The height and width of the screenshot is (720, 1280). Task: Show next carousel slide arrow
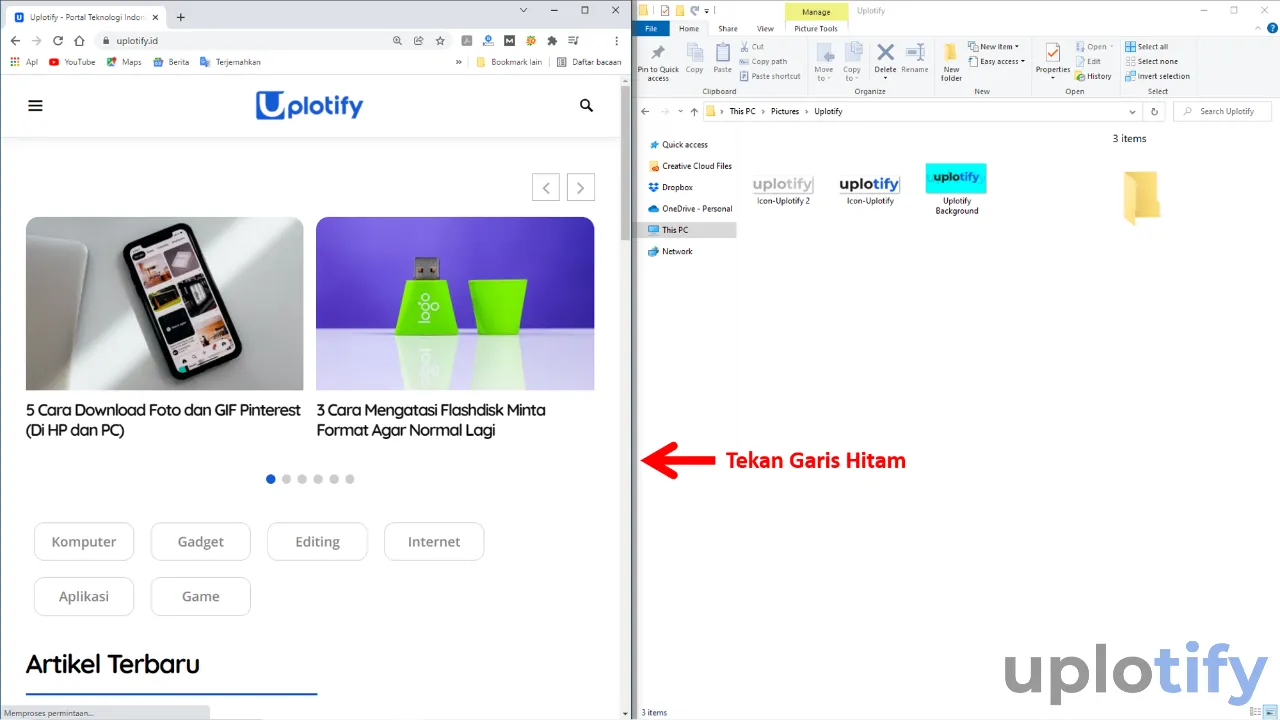tap(581, 187)
